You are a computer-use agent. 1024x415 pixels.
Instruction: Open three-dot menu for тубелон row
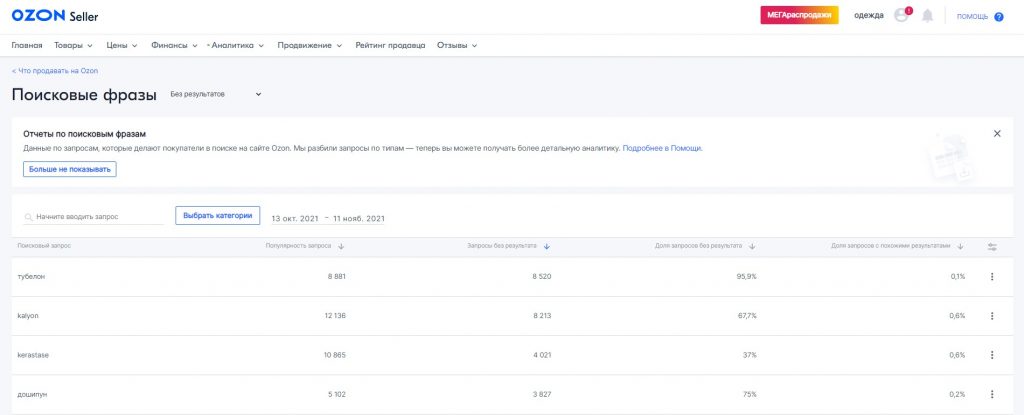click(992, 277)
